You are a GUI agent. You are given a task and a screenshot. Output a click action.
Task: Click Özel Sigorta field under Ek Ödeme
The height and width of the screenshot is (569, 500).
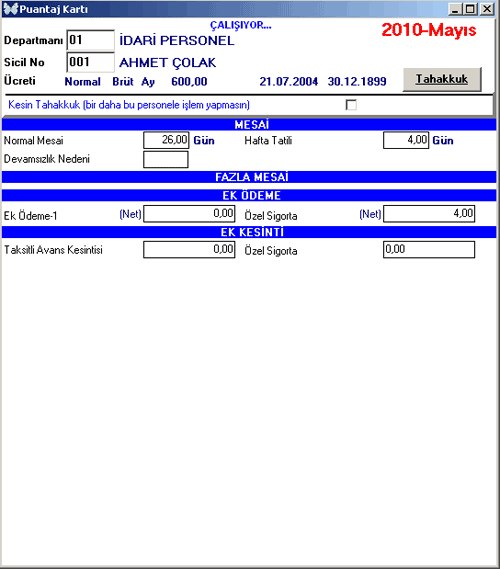429,213
